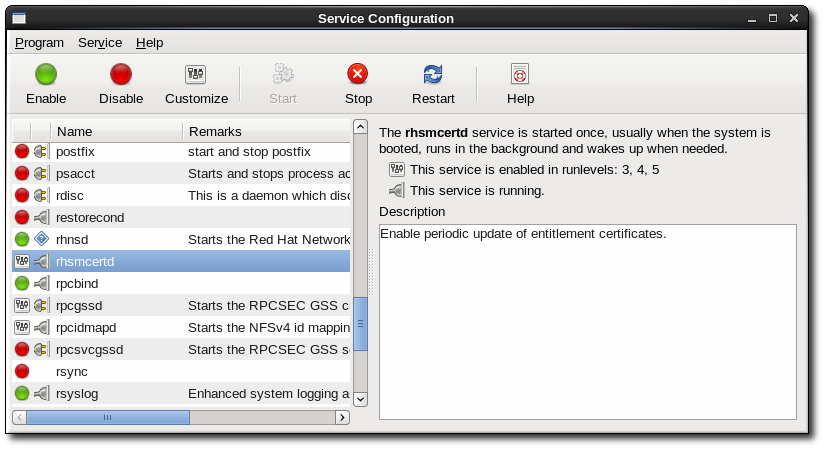Viewport: 824px width, 449px height.
Task: Click remark "Starts the Red Hat Network"
Action: click(269, 240)
